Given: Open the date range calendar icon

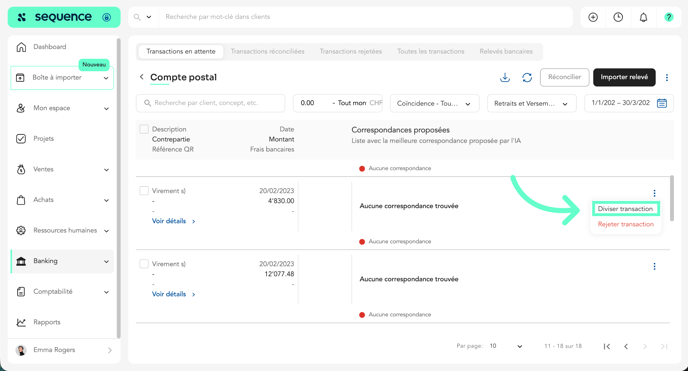Looking at the screenshot, I should pyautogui.click(x=662, y=103).
